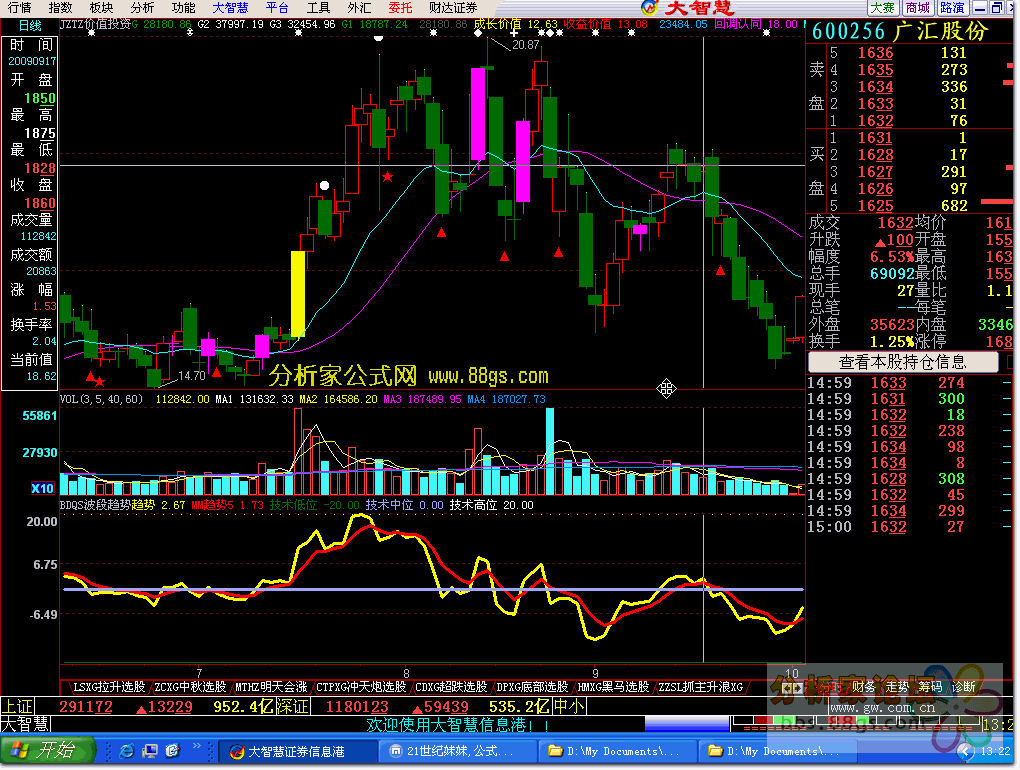Click the Show Desktop quick launch icon
Viewport: 1020px width, 770px height.
click(150, 751)
